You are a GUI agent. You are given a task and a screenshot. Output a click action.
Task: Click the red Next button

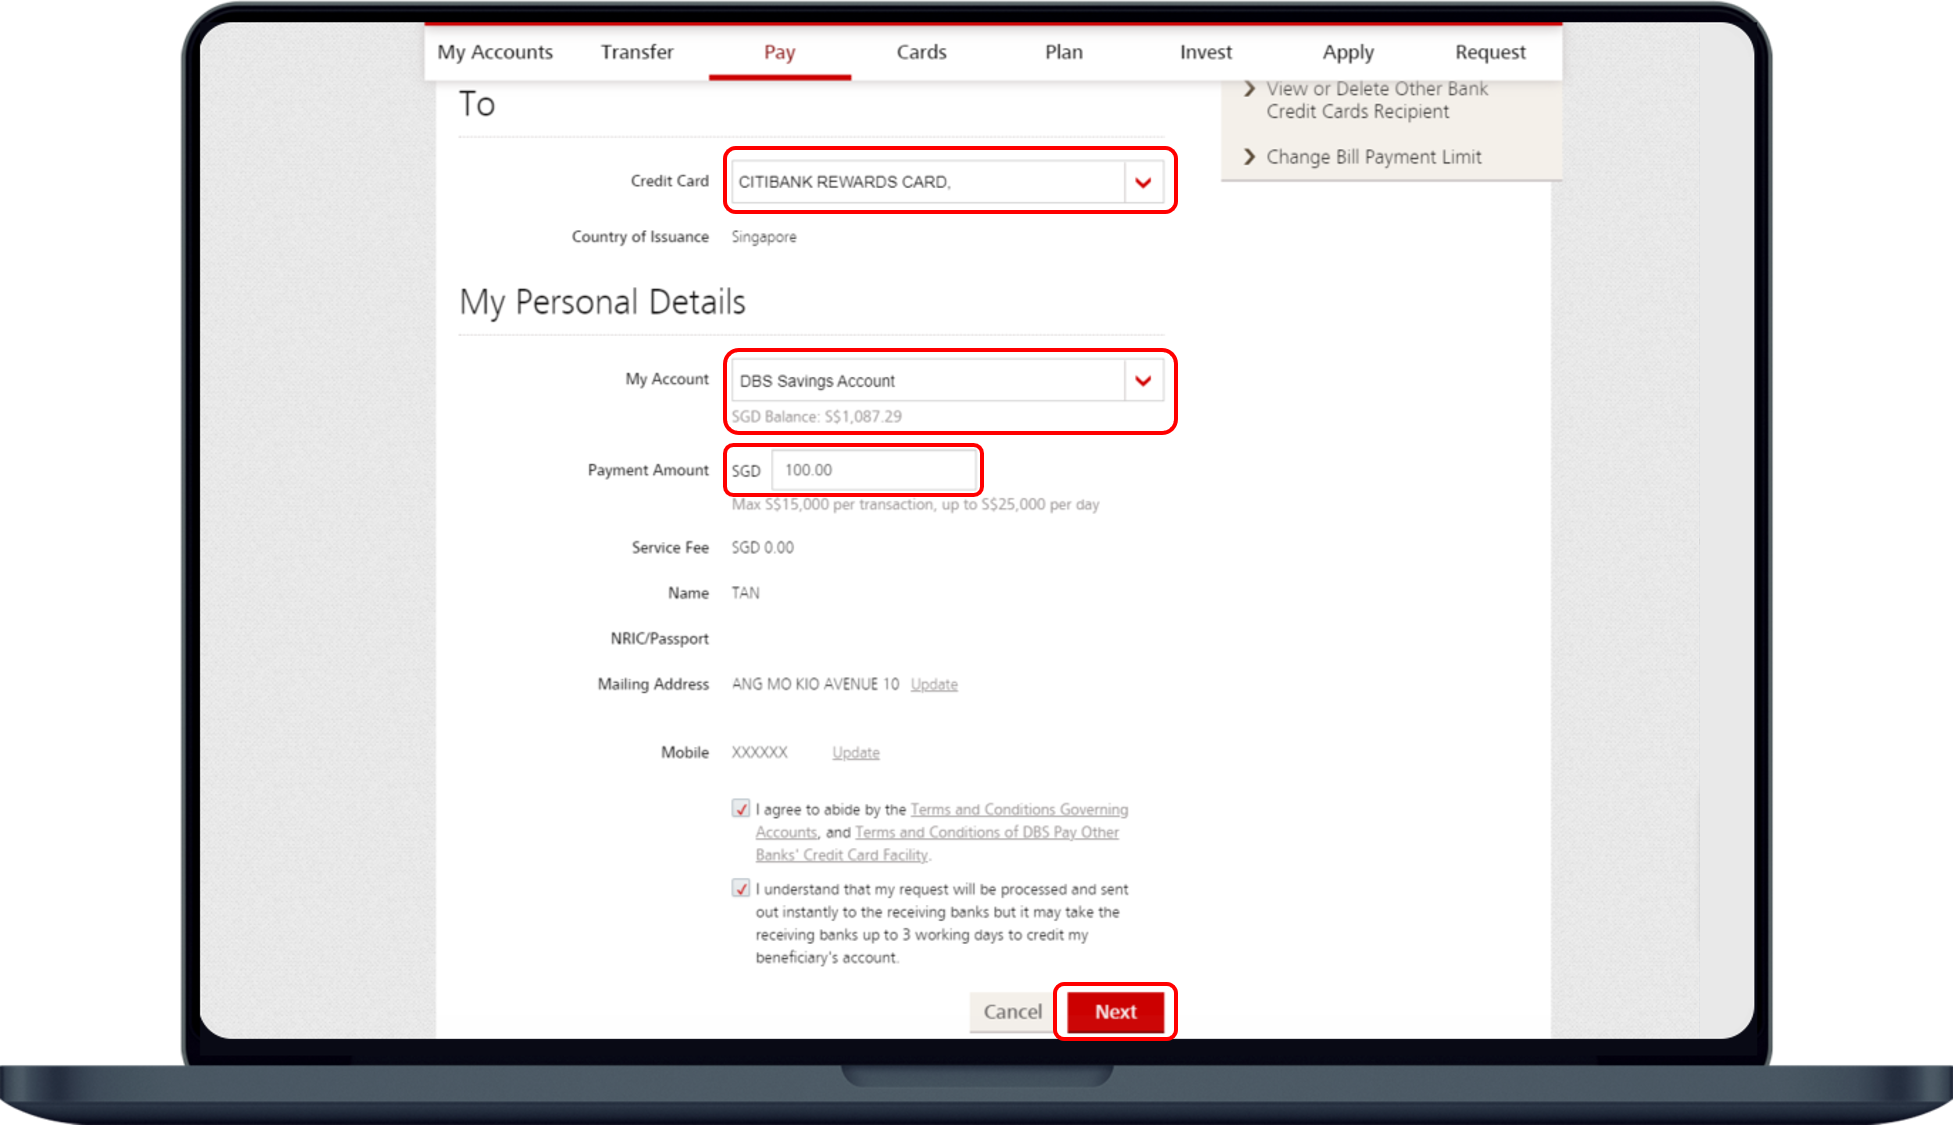tap(1115, 1012)
